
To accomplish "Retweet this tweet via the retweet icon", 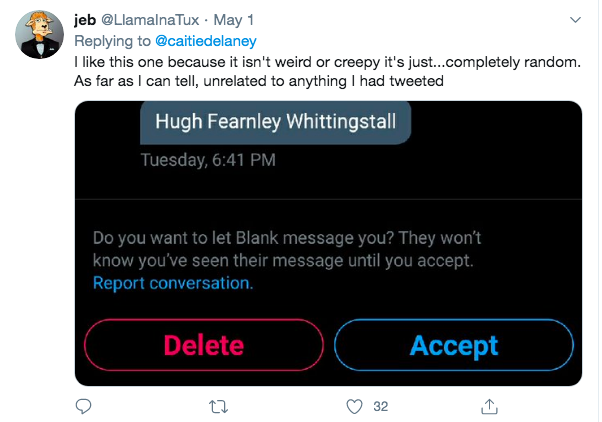I will tap(218, 407).
